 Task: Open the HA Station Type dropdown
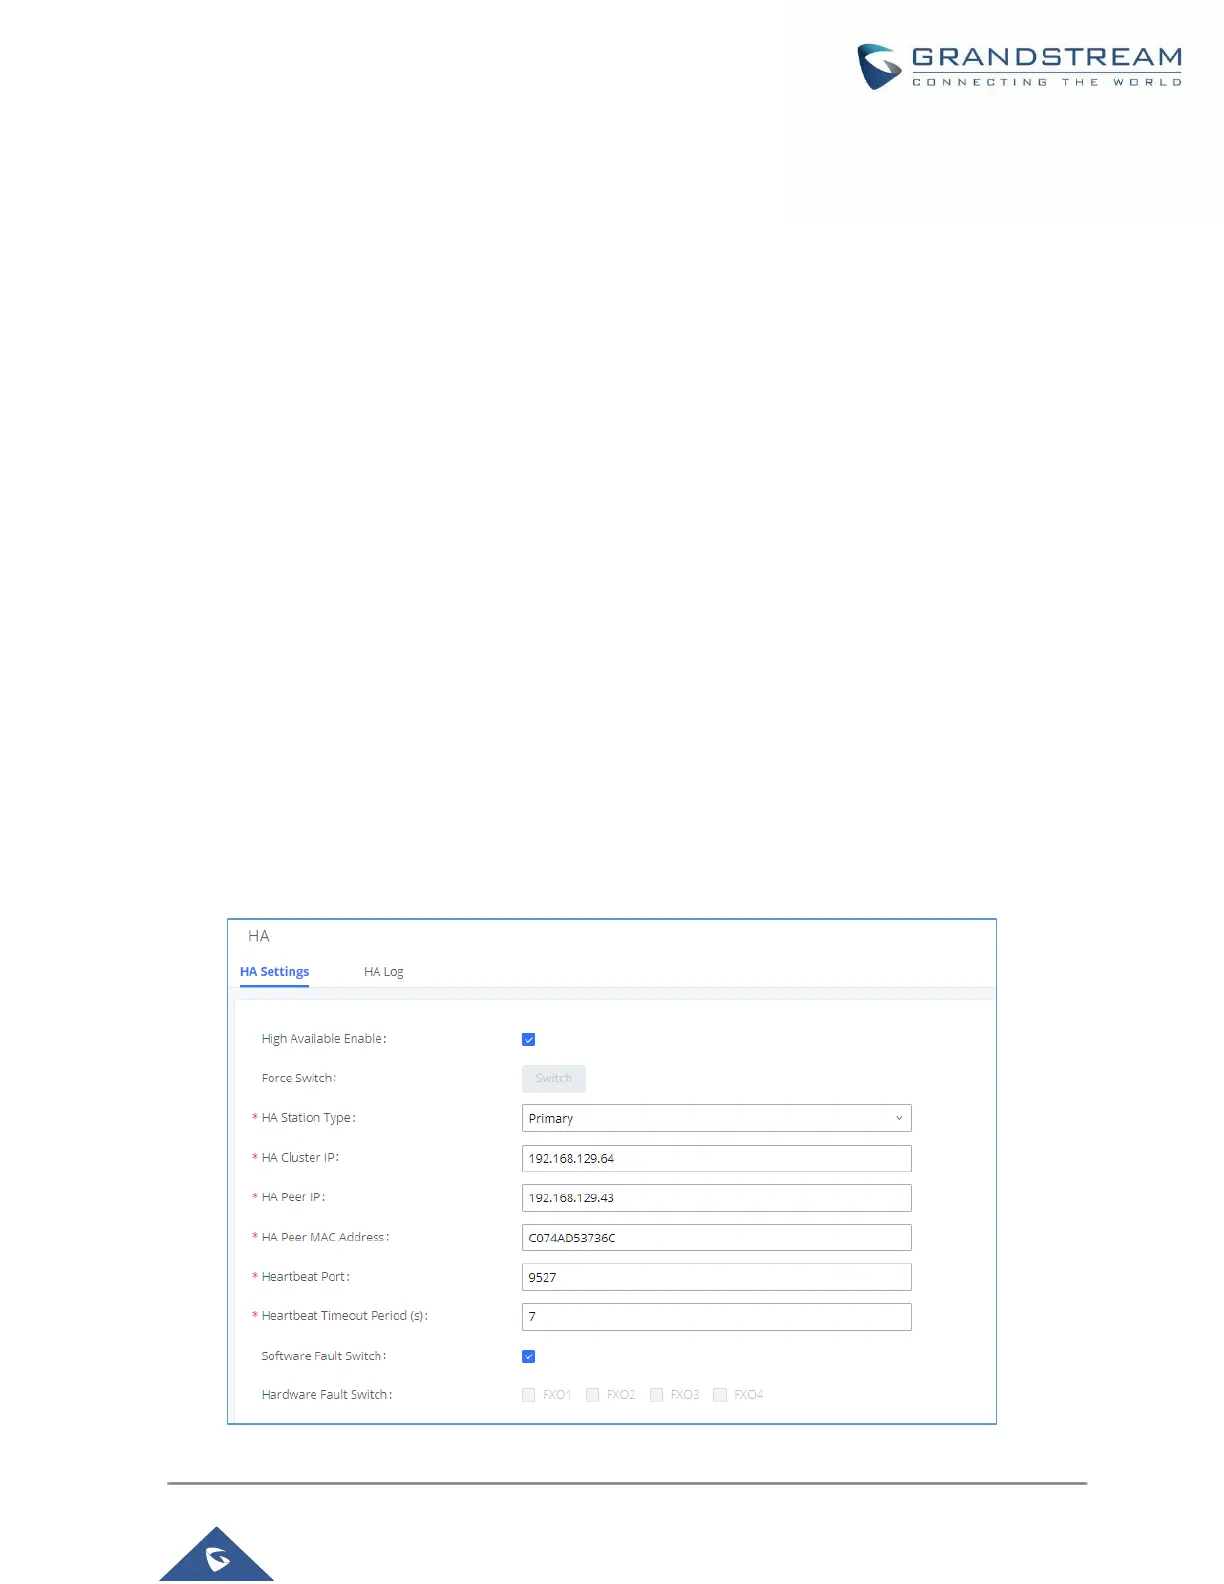click(x=717, y=1119)
